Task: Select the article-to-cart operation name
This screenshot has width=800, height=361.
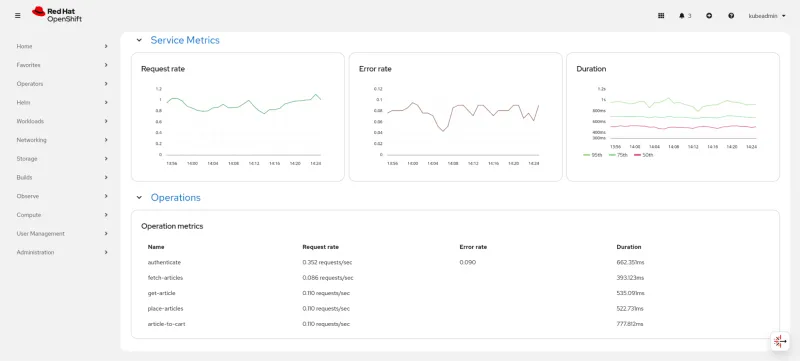Action: click(166, 324)
